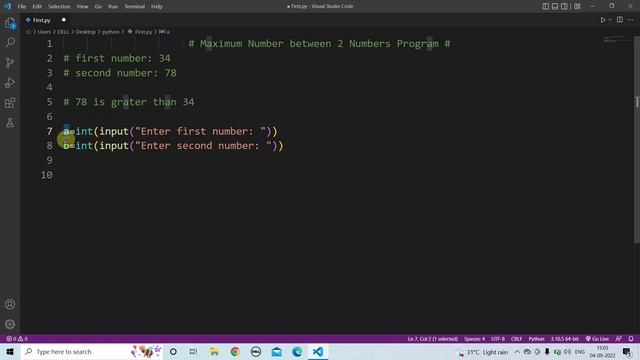Screen dimensions: 640x360
Task: Split the editor to the right
Action: click(620, 20)
